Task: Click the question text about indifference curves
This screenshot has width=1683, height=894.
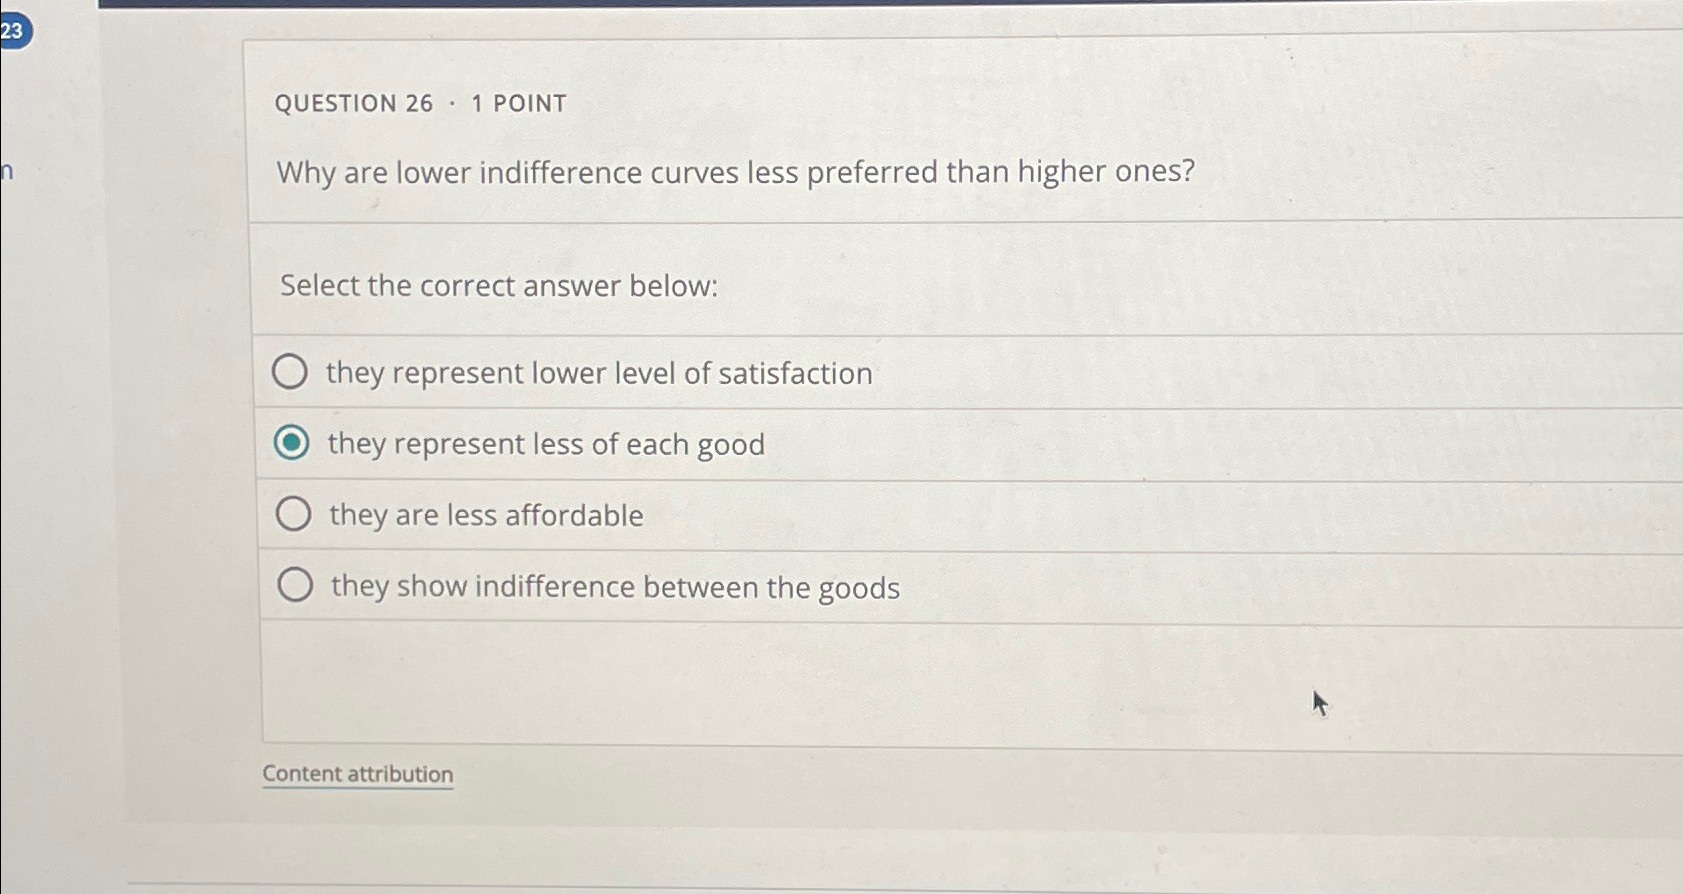Action: 737,172
